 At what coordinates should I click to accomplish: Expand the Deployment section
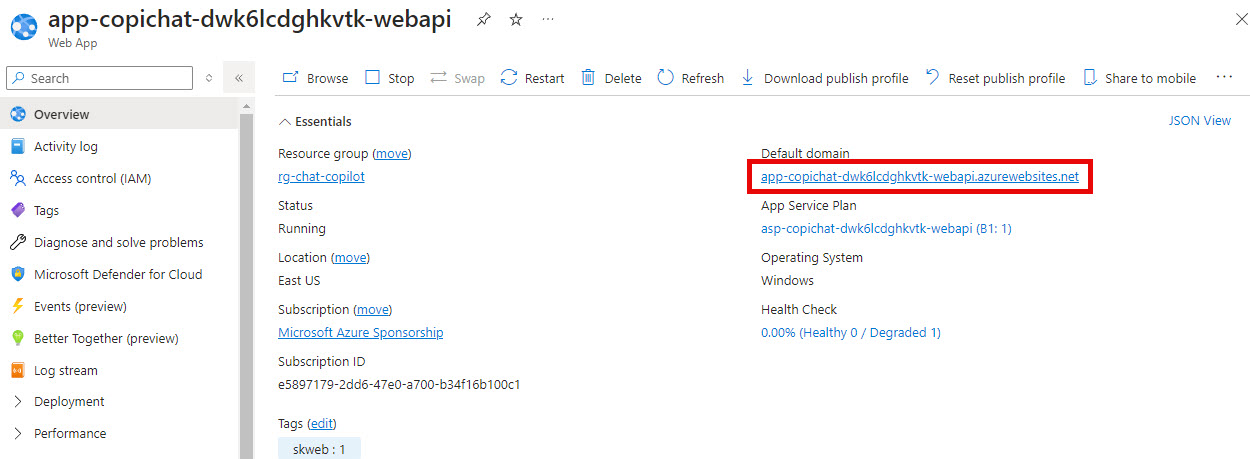(120, 401)
